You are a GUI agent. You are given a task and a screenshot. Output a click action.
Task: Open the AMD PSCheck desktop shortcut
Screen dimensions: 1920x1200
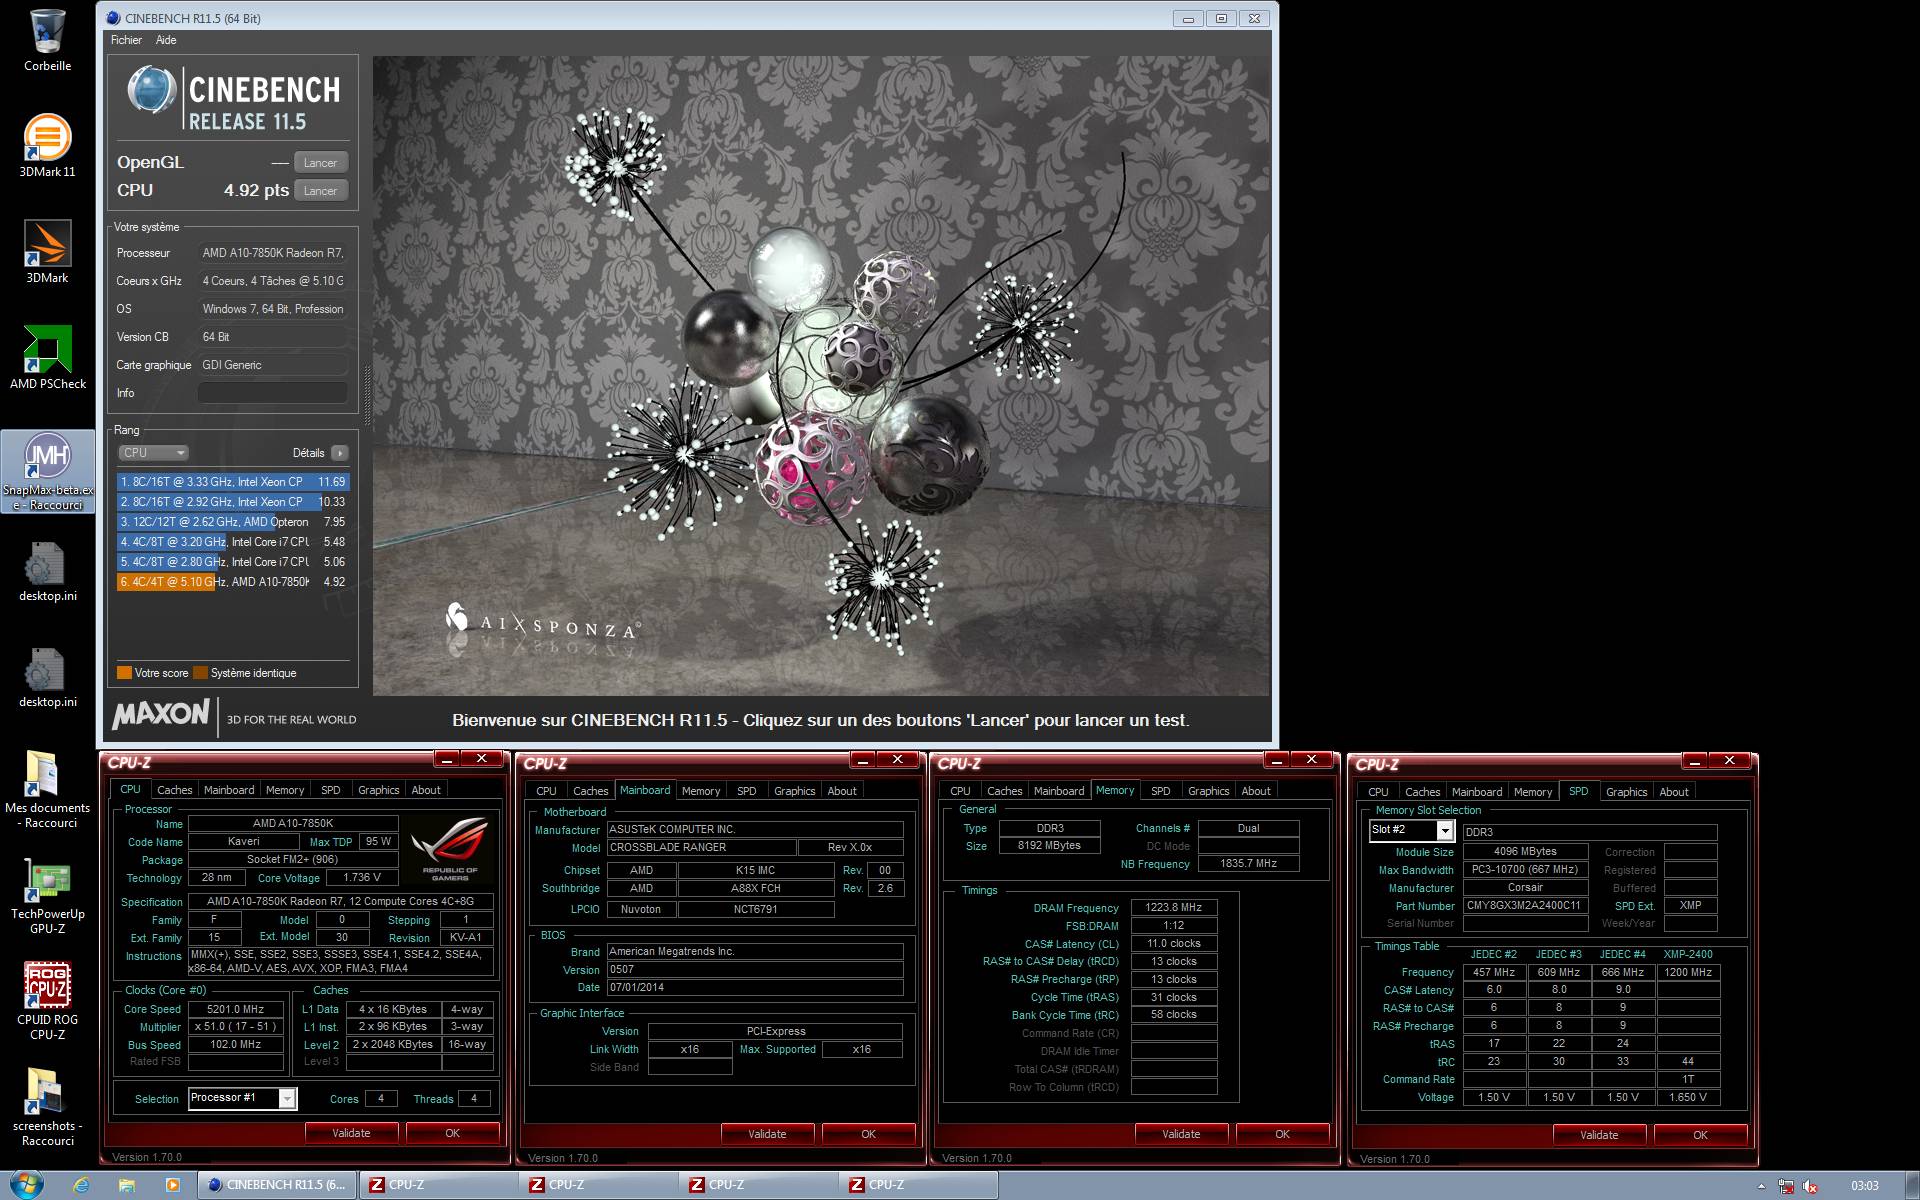coord(47,358)
